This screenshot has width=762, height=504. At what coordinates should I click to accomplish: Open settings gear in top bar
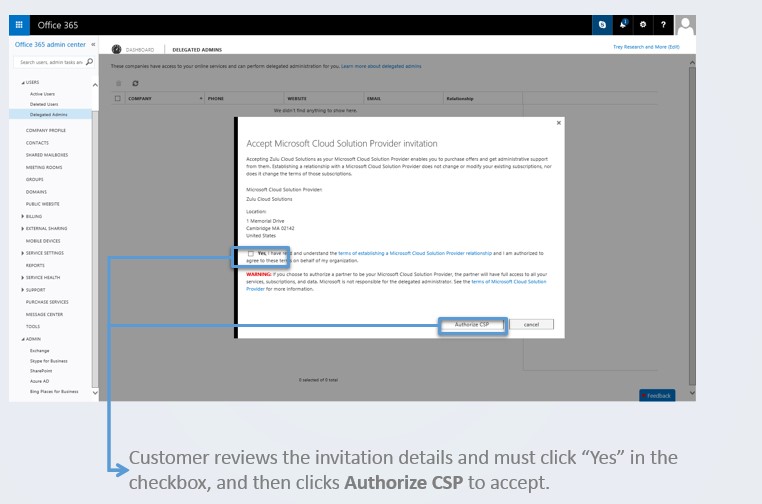coord(643,25)
